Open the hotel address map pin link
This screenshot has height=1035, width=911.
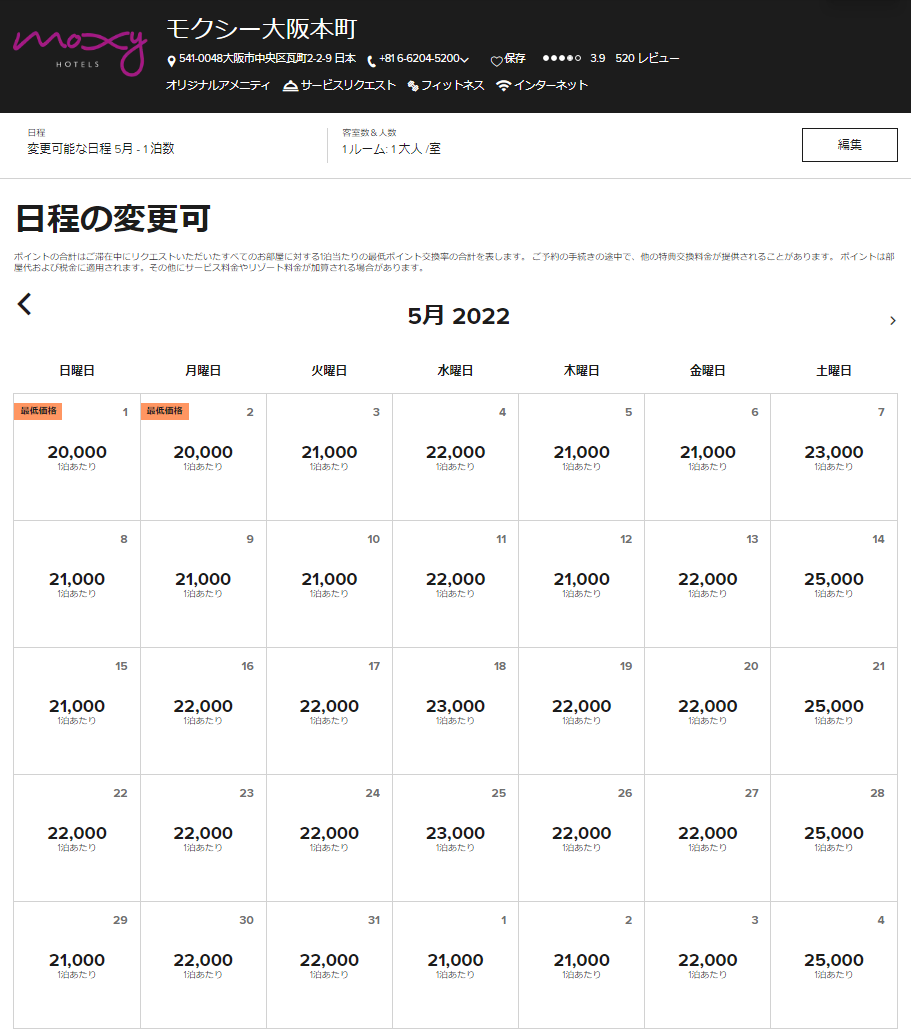click(171, 61)
